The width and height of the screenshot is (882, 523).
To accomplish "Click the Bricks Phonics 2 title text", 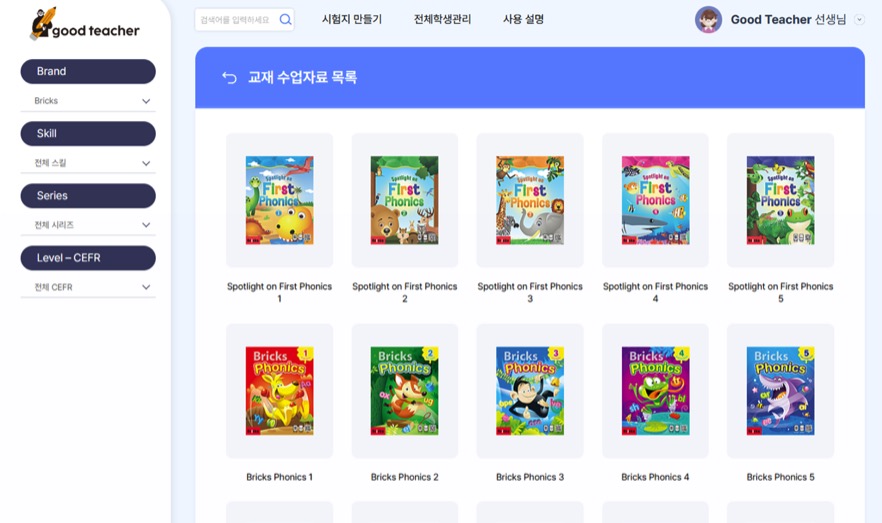I will [404, 477].
